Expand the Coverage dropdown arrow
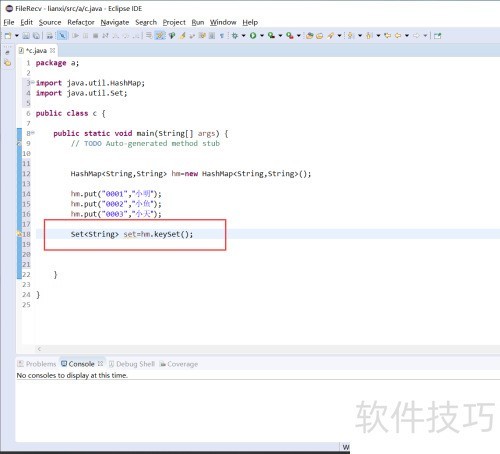500x454 pixels. pyautogui.click(x=280, y=36)
